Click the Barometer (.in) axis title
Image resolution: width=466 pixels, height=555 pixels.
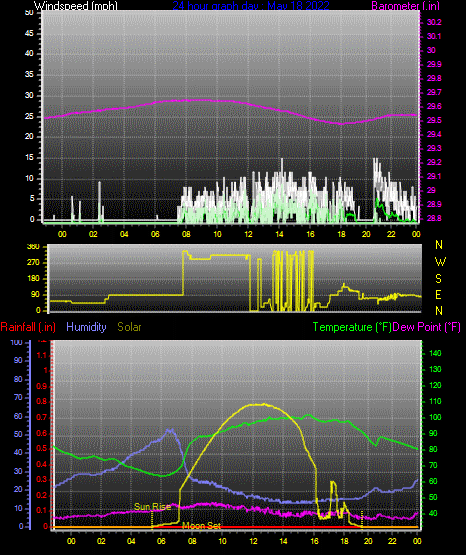405,5
